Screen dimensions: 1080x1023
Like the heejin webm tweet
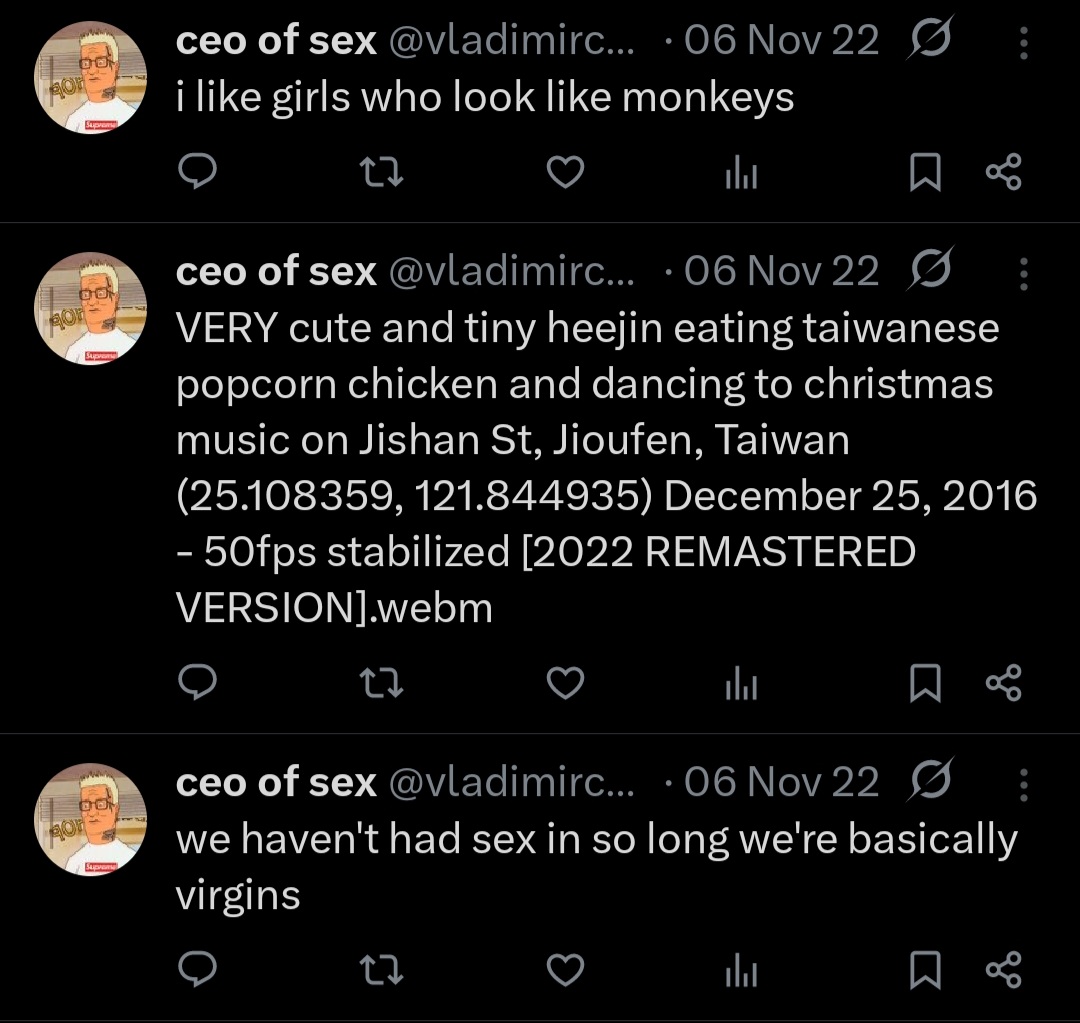tap(565, 683)
